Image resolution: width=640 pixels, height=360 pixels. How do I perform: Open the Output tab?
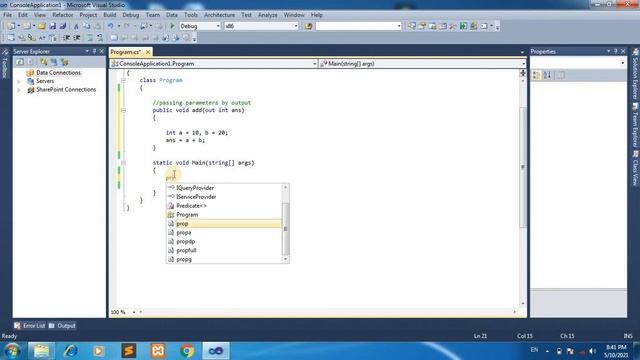point(62,326)
